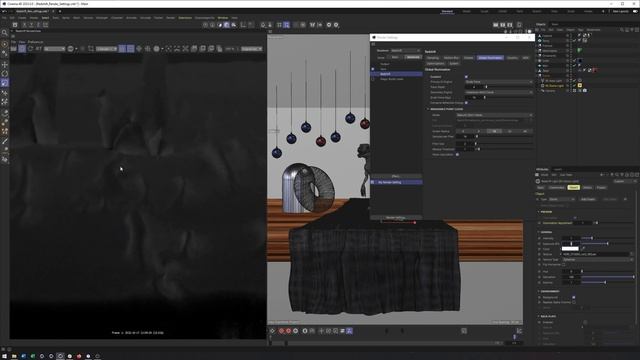
Task: Switch to the Optimizations tab
Action: point(436,64)
